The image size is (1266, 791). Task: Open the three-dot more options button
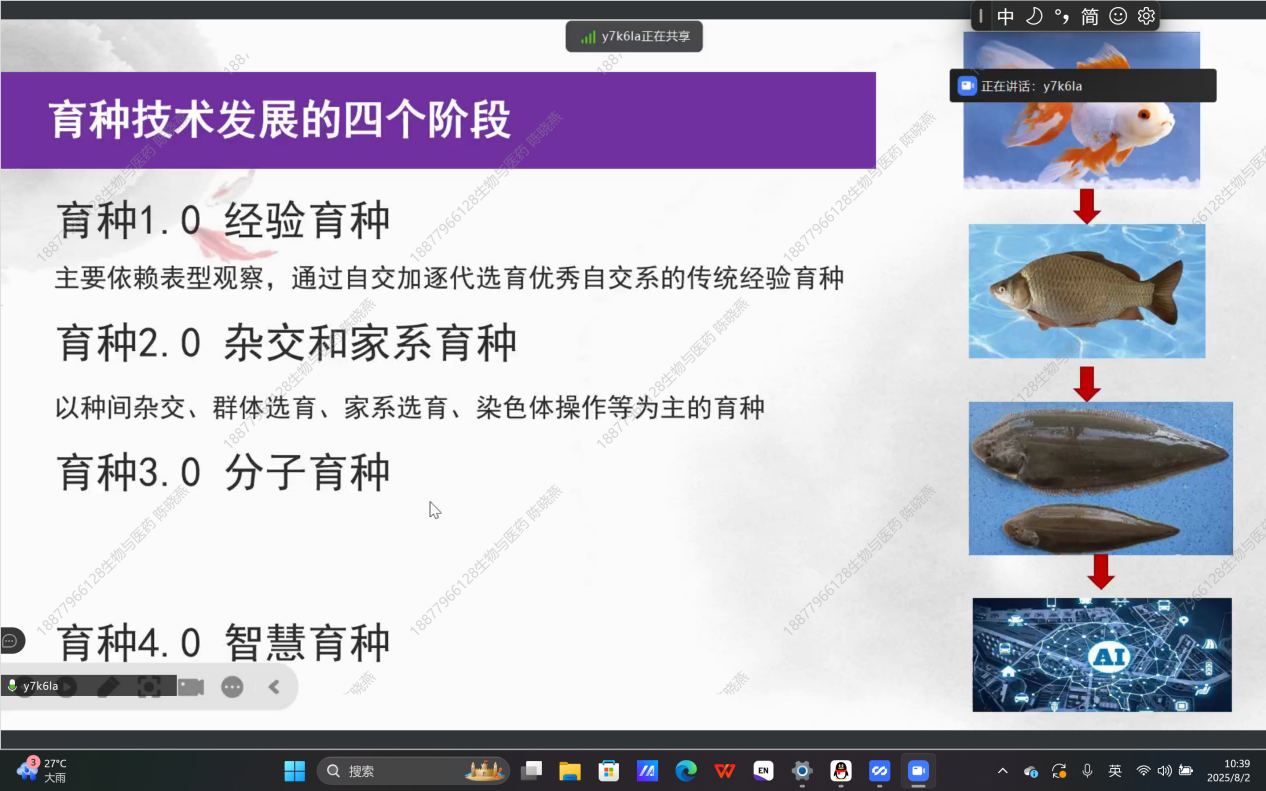point(232,687)
